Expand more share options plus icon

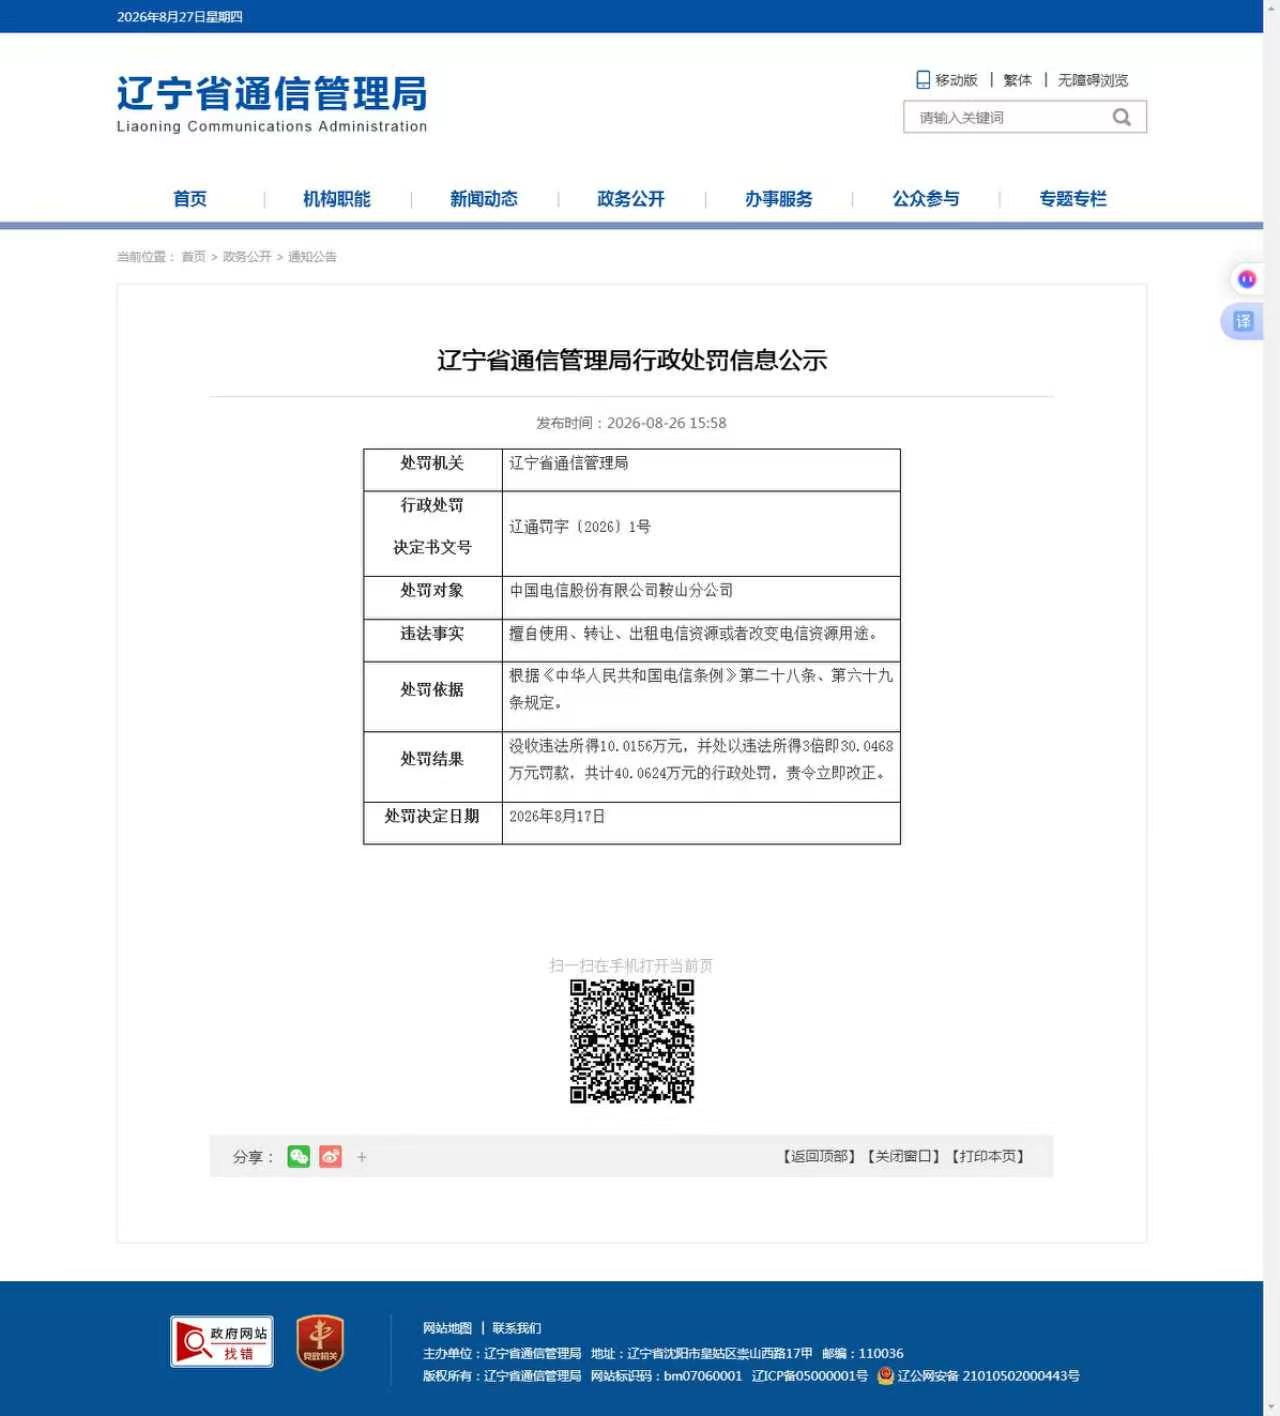point(362,1157)
